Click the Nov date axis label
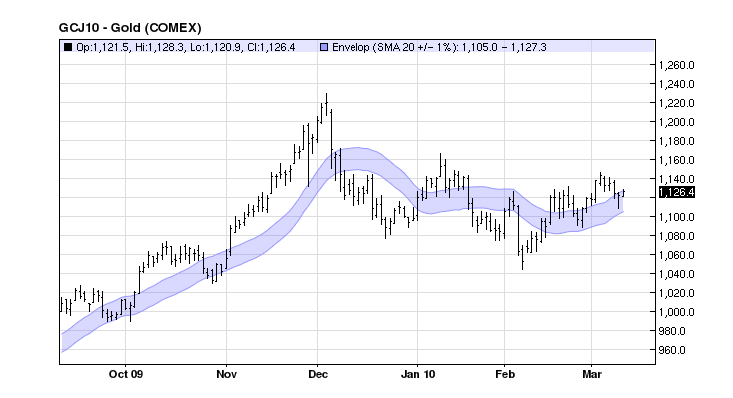Screen dimensions: 733x398 pos(227,374)
